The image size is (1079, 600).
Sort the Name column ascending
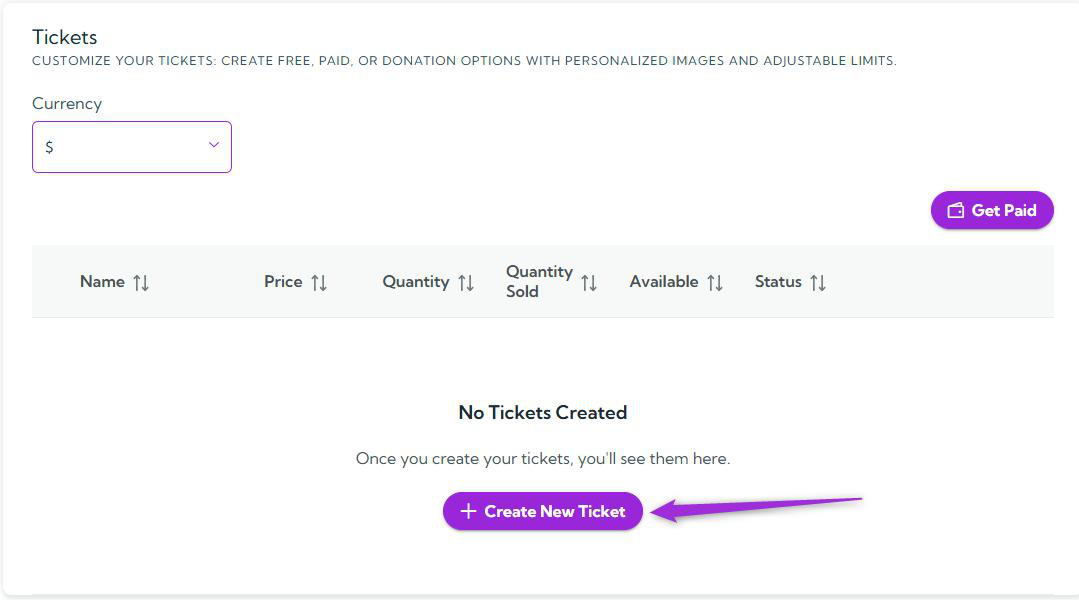point(142,282)
